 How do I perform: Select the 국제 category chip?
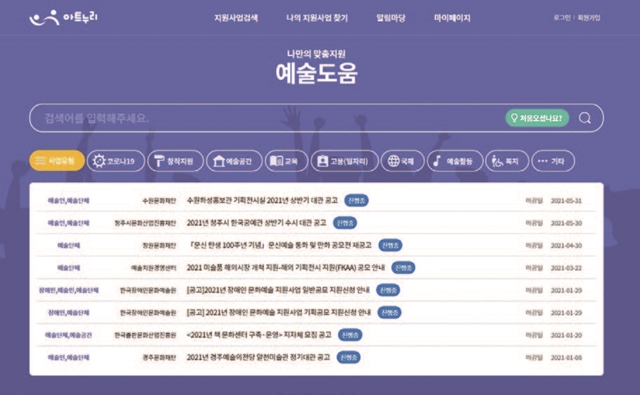point(402,161)
